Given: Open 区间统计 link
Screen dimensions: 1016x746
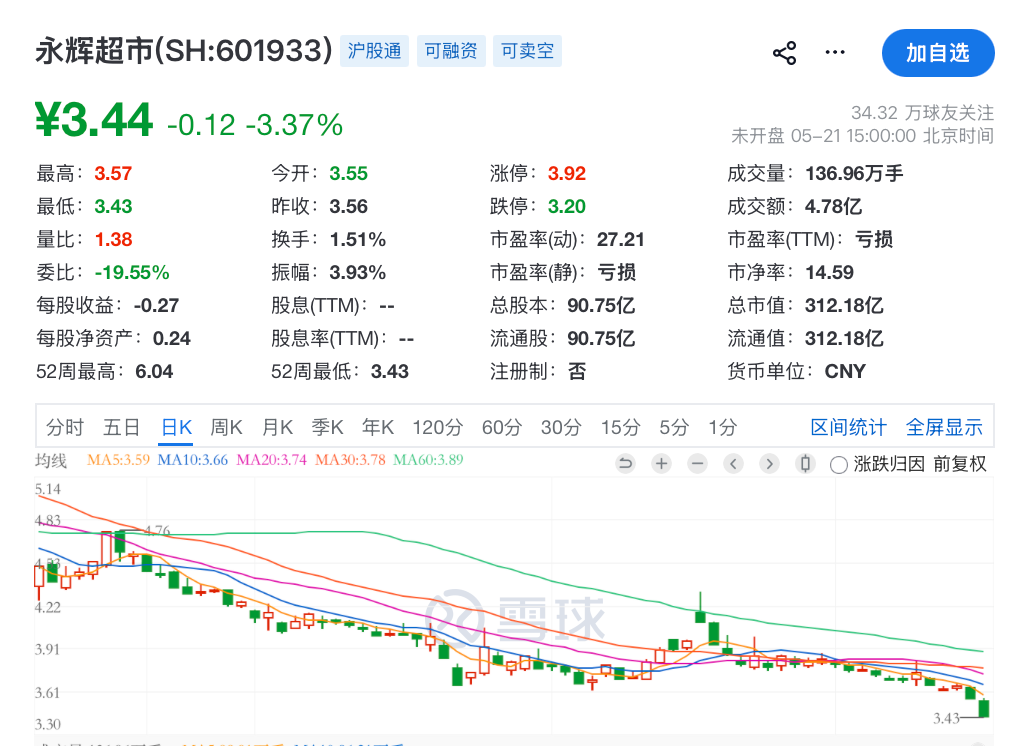Looking at the screenshot, I should 848,427.
